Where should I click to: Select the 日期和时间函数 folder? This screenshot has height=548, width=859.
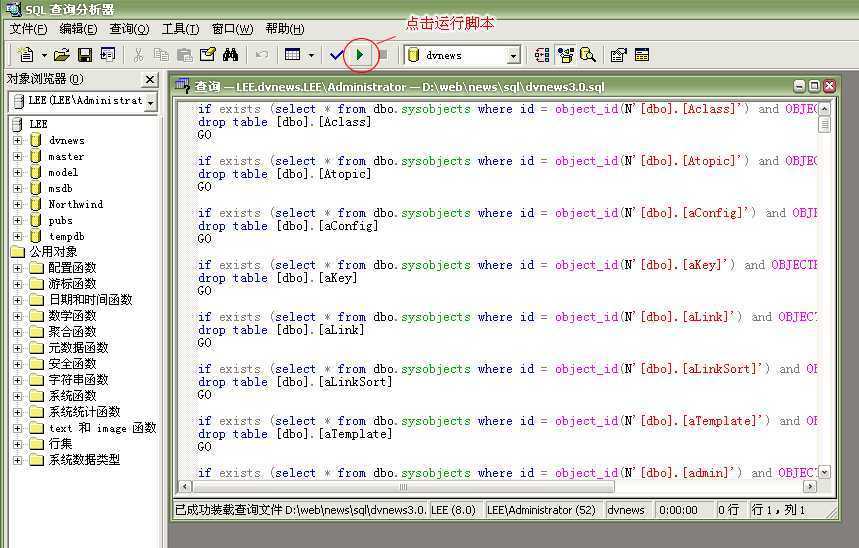tap(90, 300)
